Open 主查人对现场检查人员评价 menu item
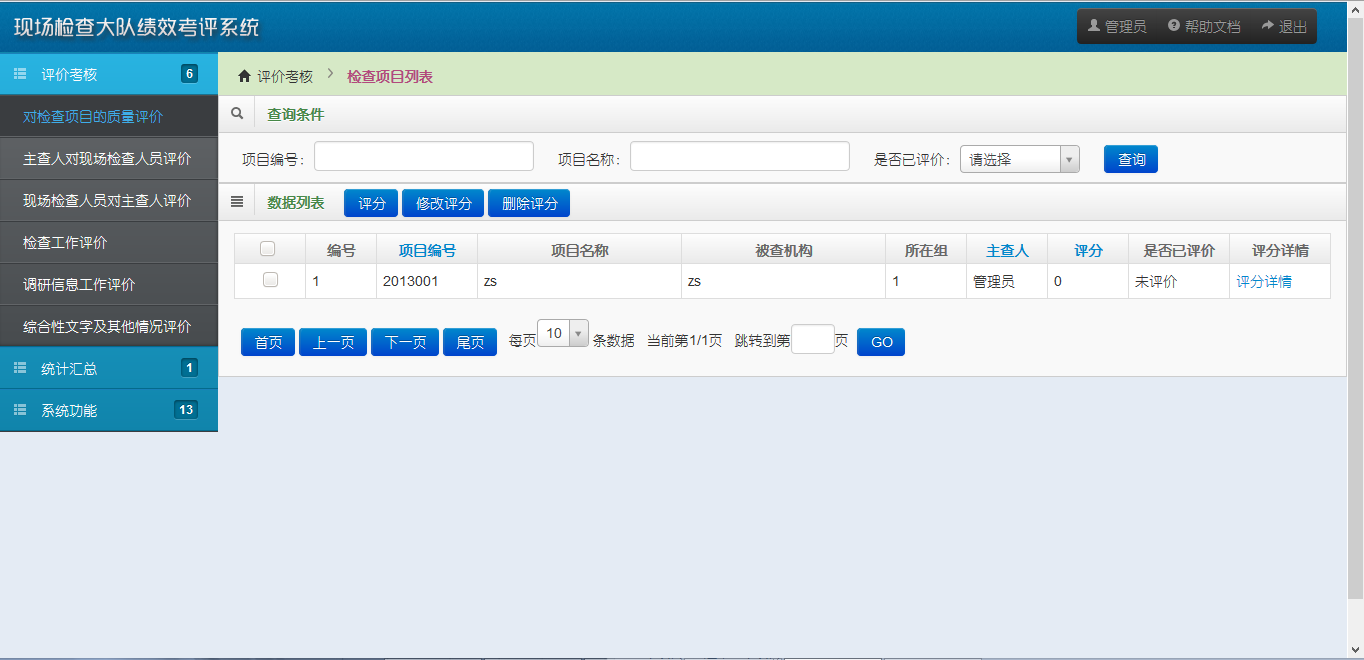The width and height of the screenshot is (1364, 660). 107,159
